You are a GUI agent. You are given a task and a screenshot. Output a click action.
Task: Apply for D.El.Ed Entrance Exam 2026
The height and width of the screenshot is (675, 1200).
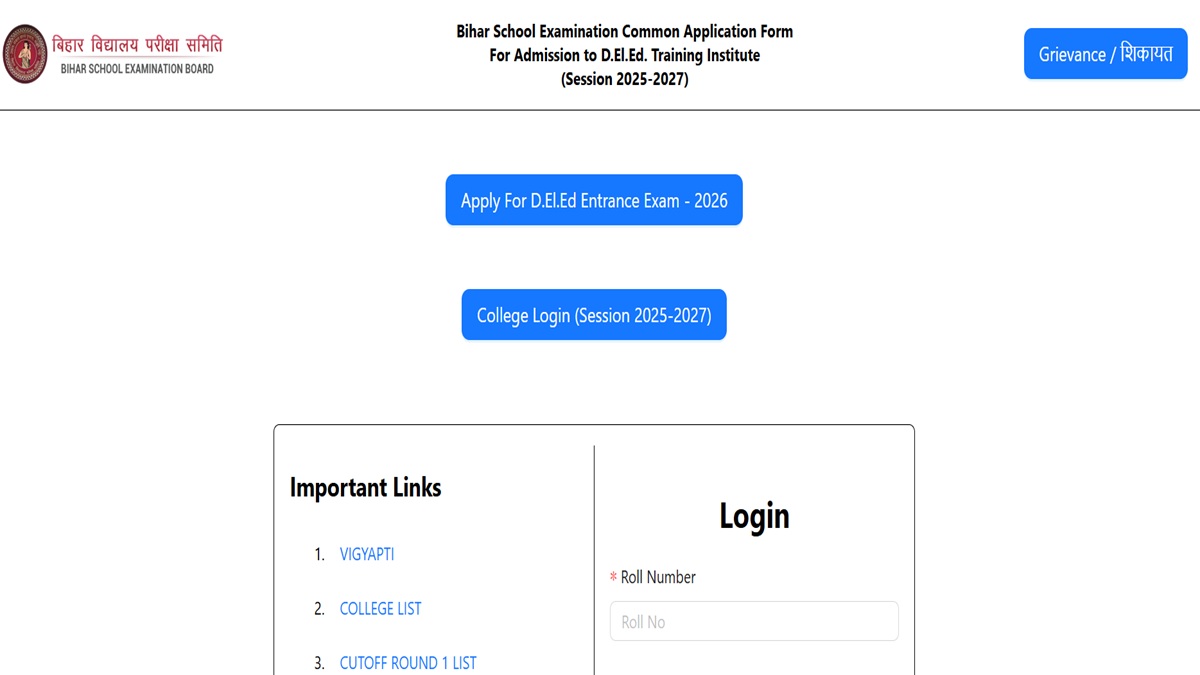pyautogui.click(x=594, y=200)
